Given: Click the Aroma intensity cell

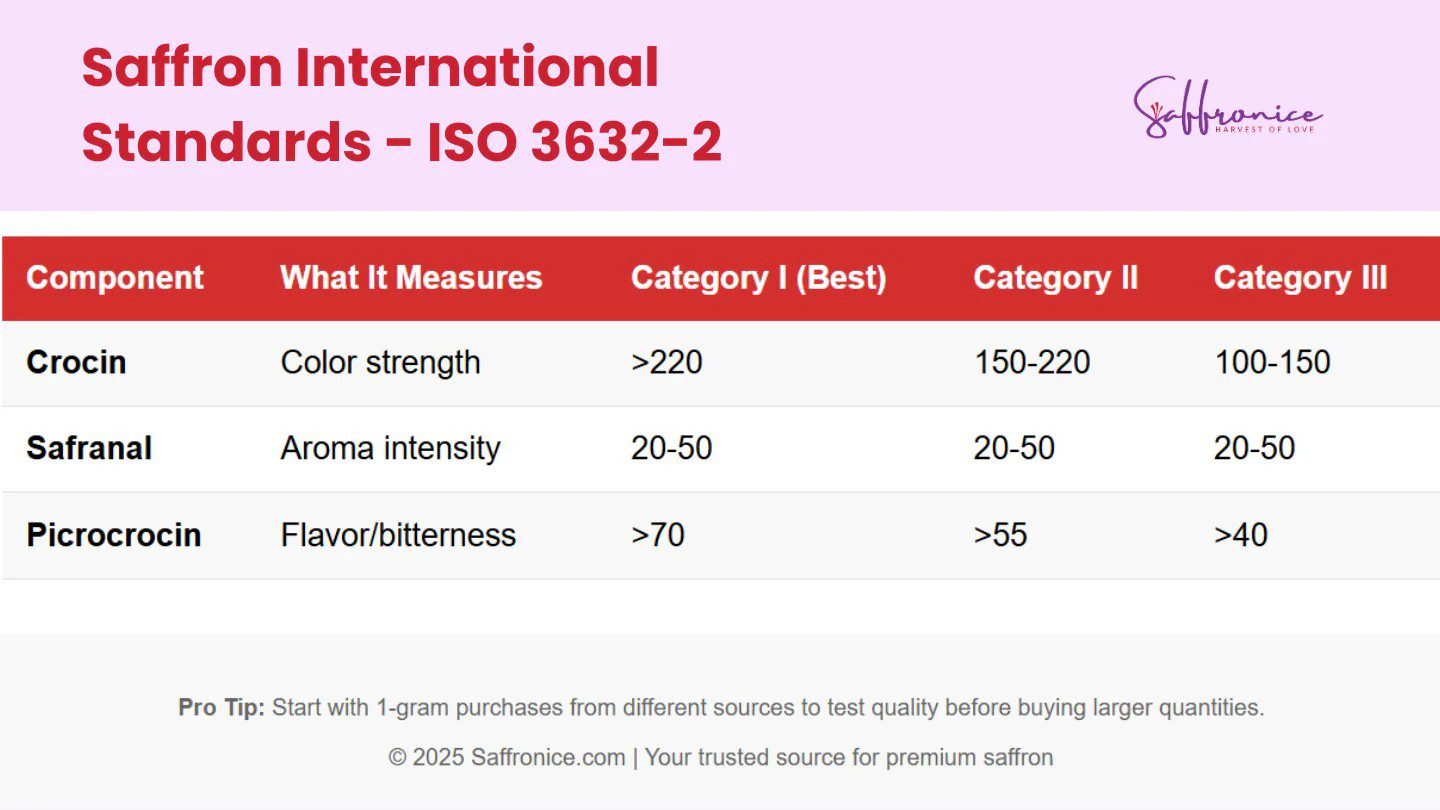Looking at the screenshot, I should (x=390, y=448).
